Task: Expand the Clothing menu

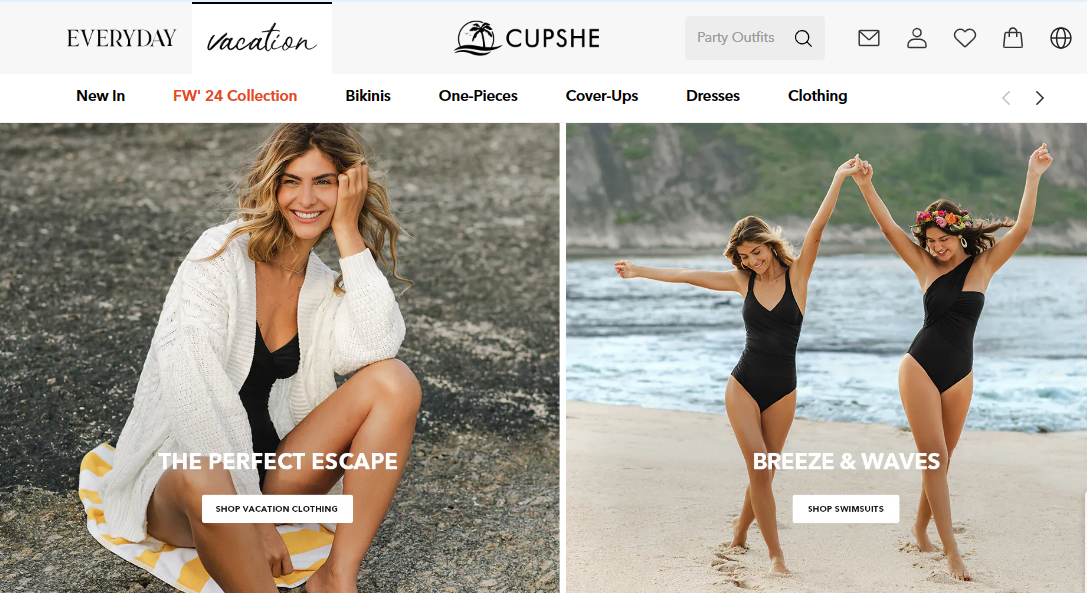Action: pyautogui.click(x=817, y=96)
